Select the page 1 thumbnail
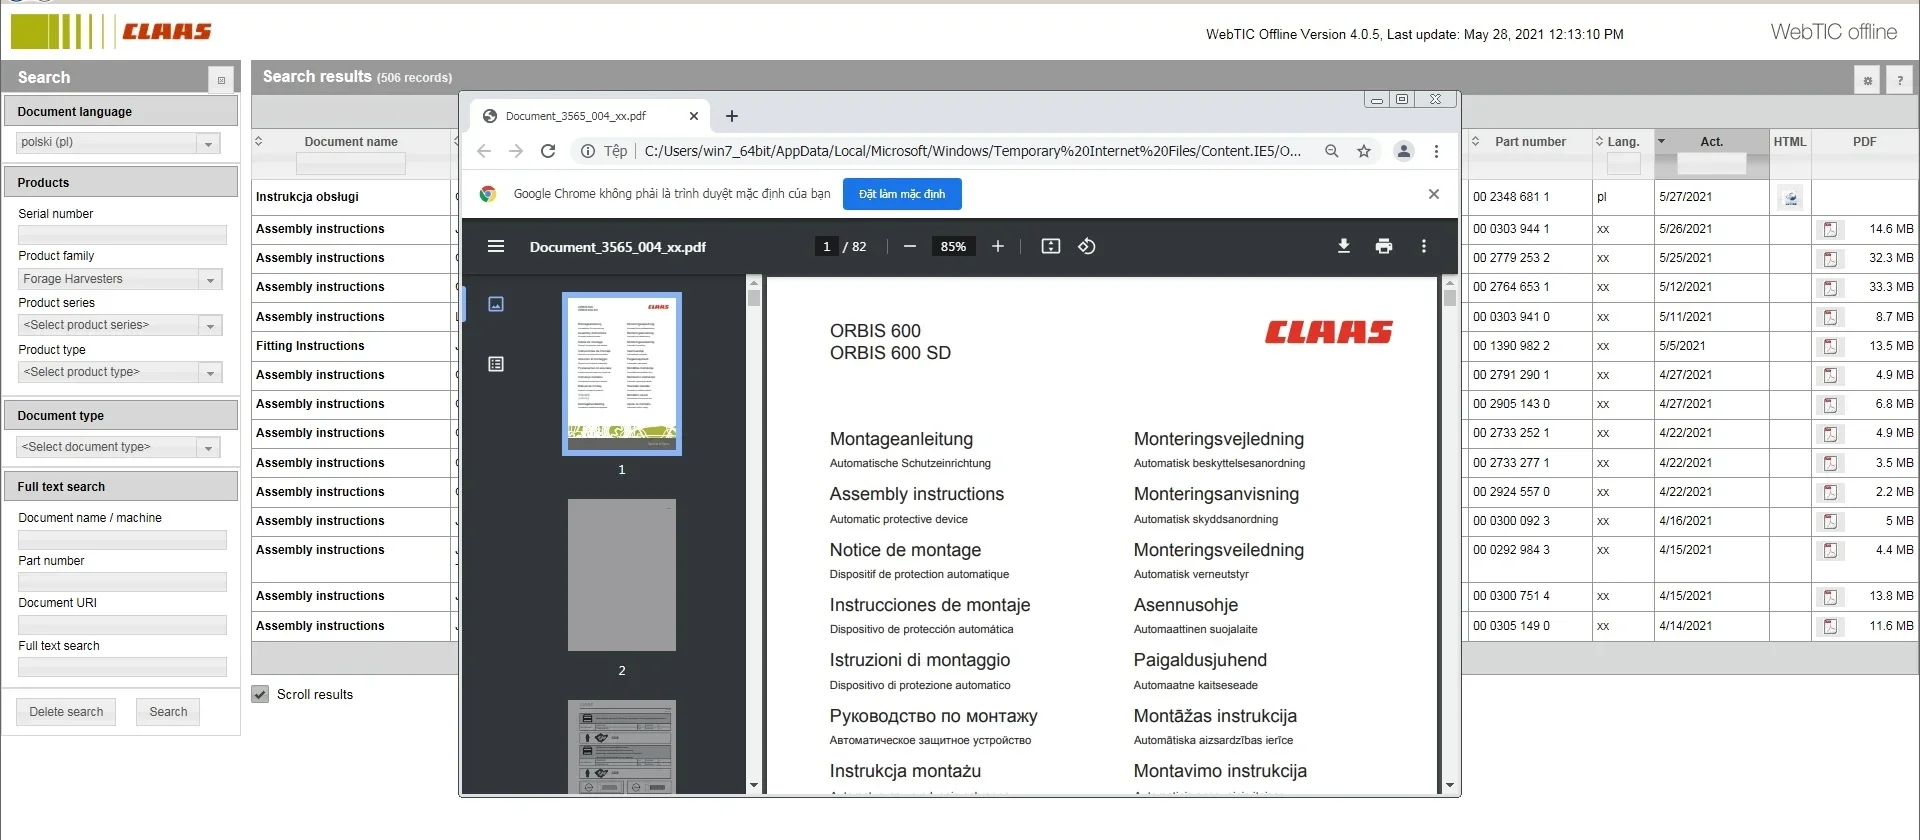This screenshot has width=1920, height=840. pos(621,373)
